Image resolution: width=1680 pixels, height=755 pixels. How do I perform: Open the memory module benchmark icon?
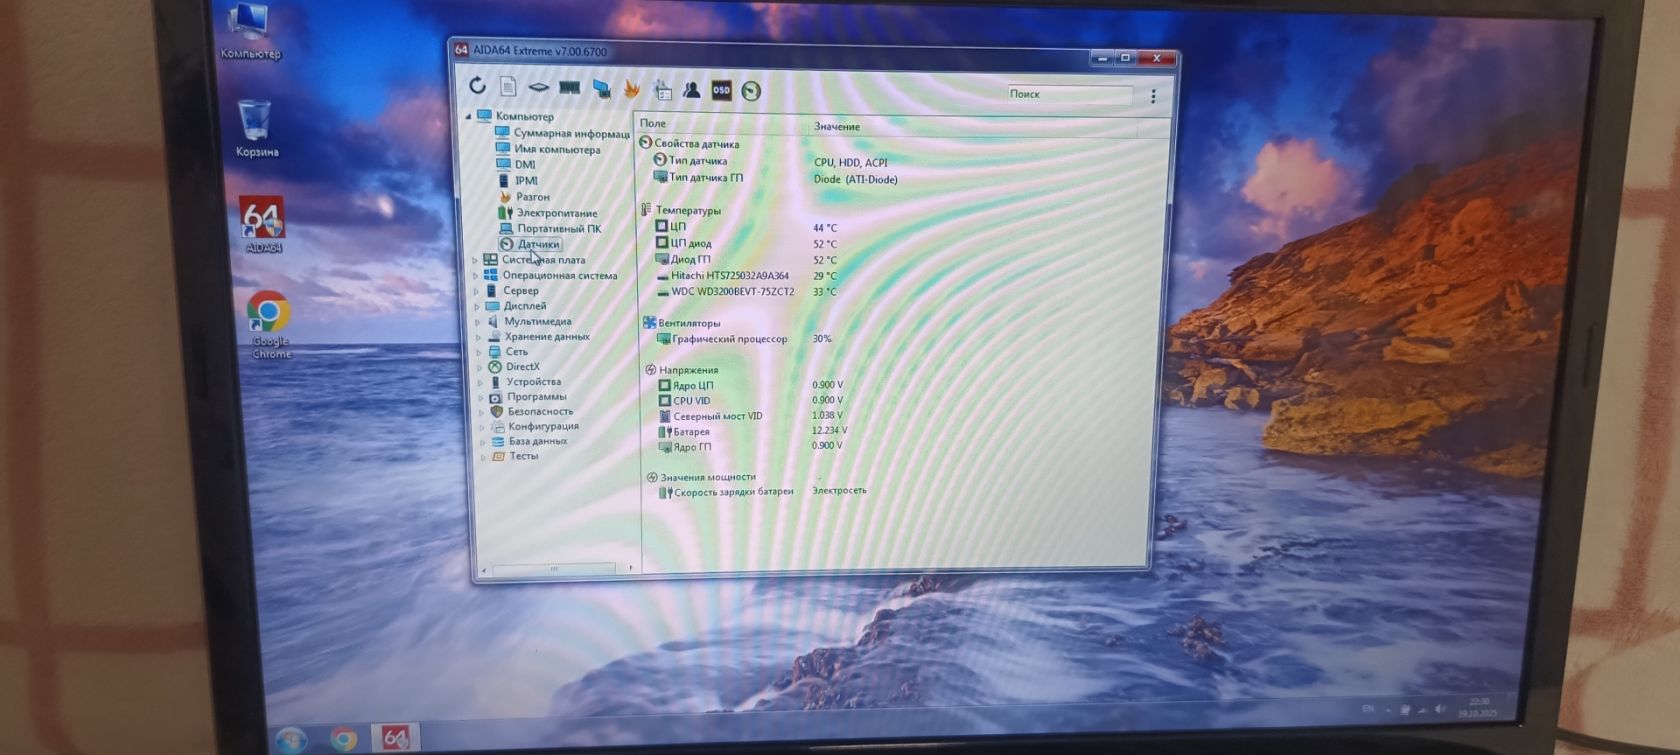point(569,88)
